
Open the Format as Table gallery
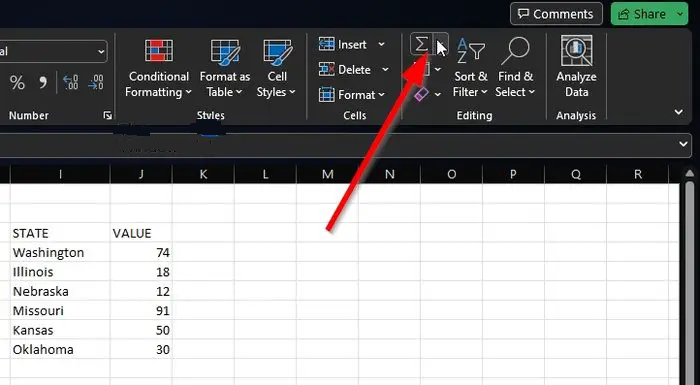point(225,68)
